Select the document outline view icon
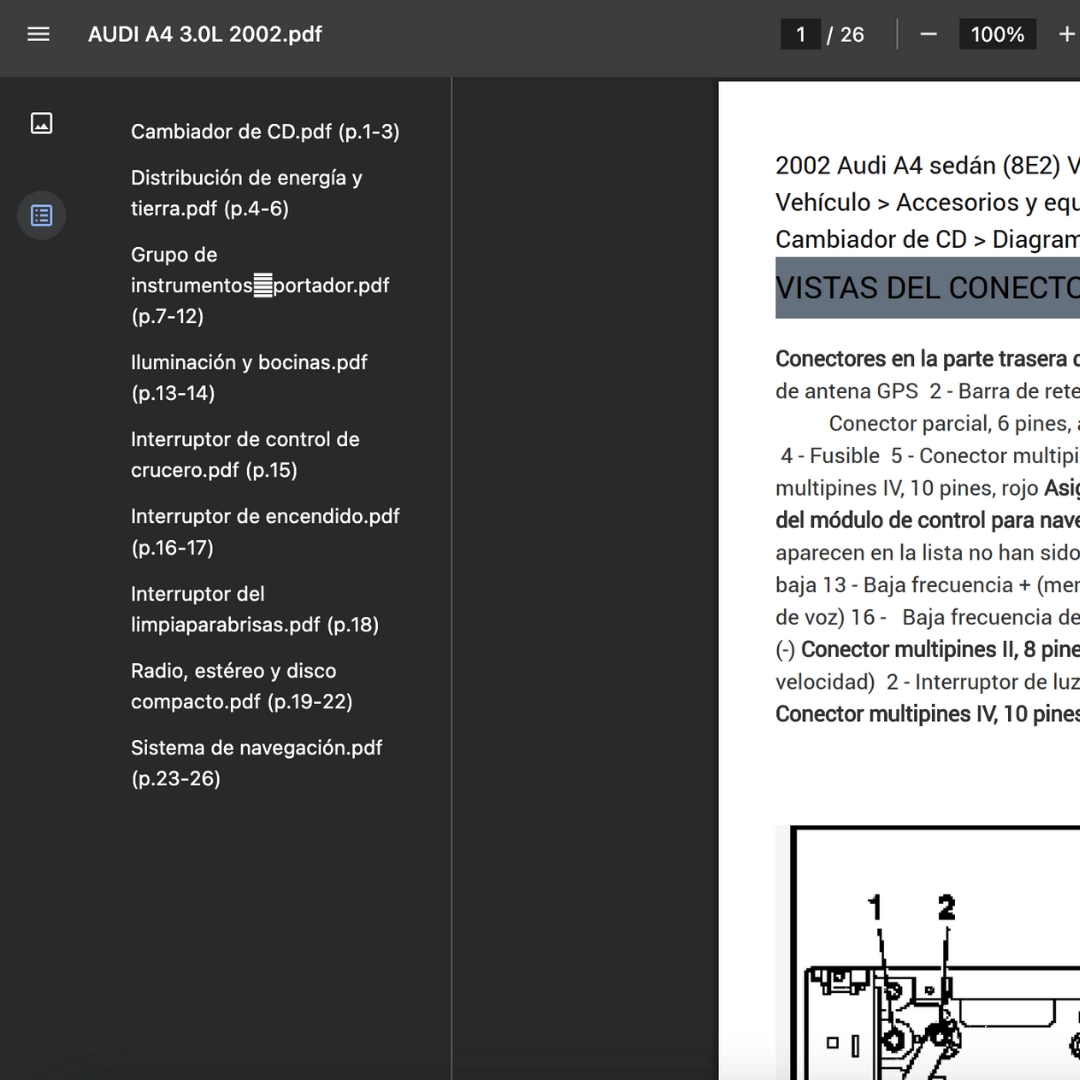The image size is (1080, 1080). click(41, 215)
